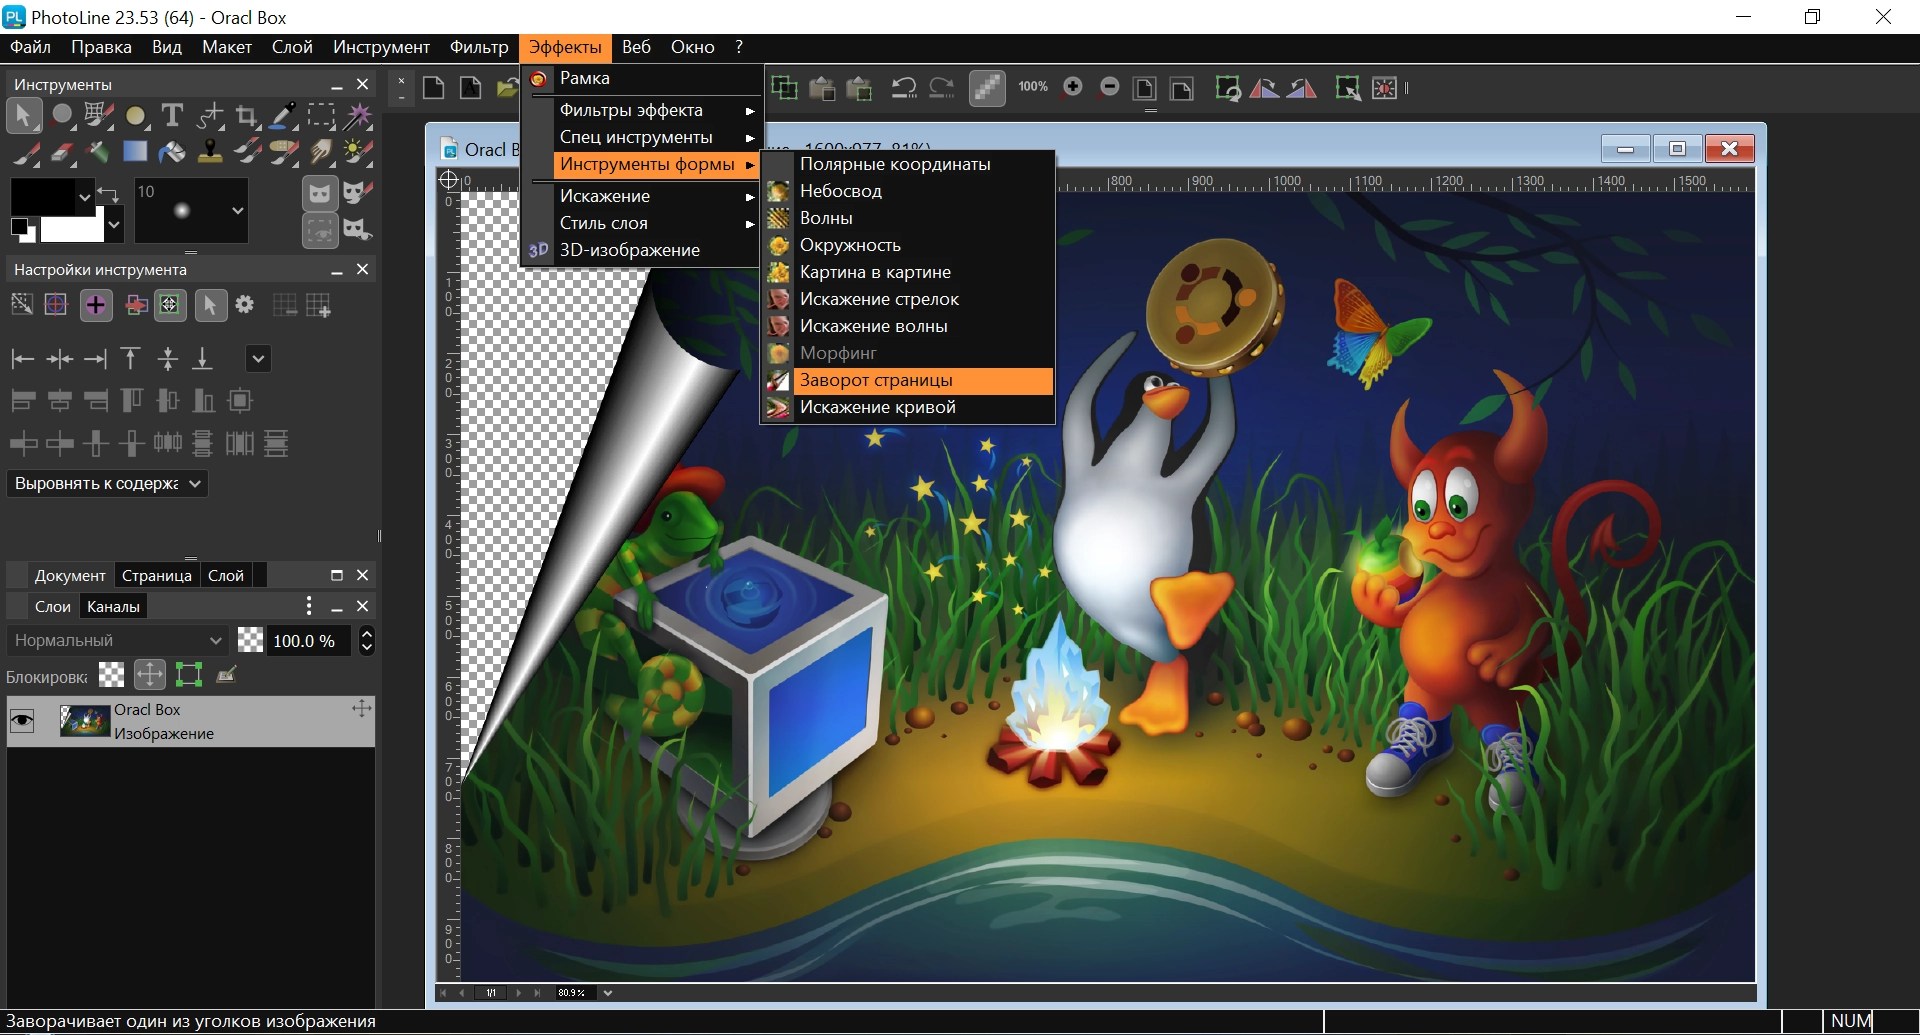The image size is (1920, 1035).
Task: Open the Фильтр menu
Action: coord(479,47)
